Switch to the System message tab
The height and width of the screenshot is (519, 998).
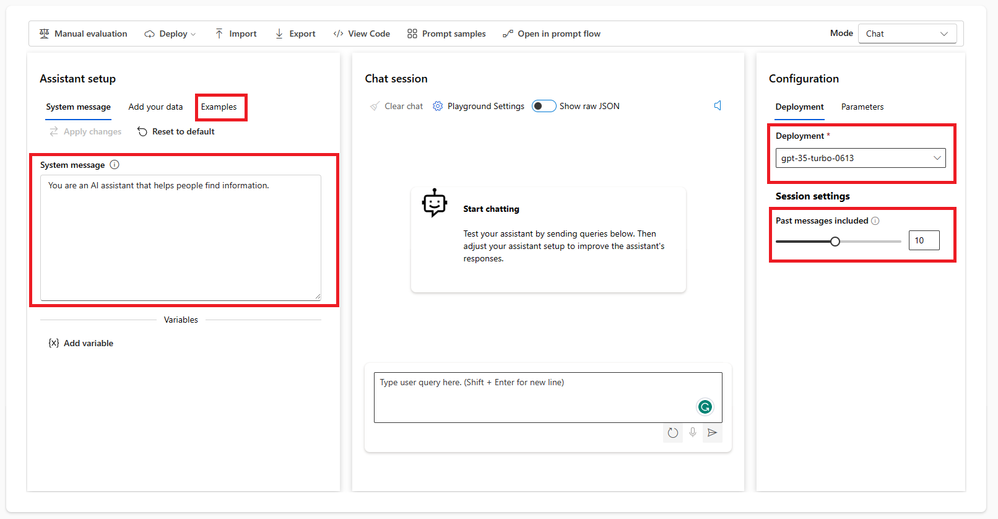78,107
